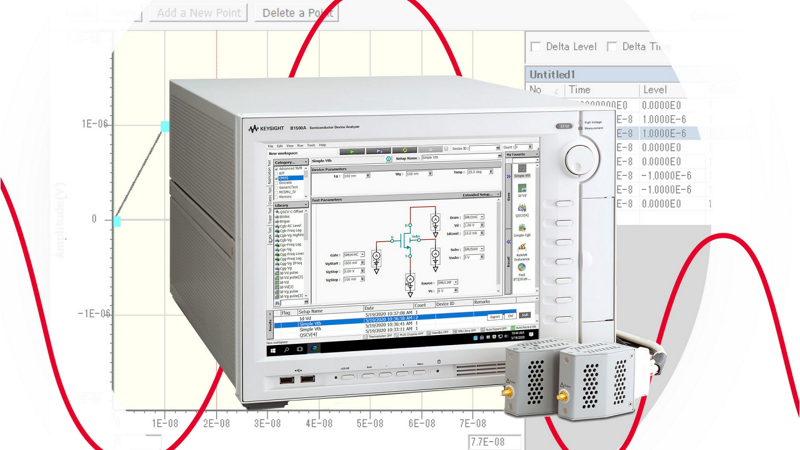The image size is (800, 450).
Task: Open the File menu
Action: (271, 145)
